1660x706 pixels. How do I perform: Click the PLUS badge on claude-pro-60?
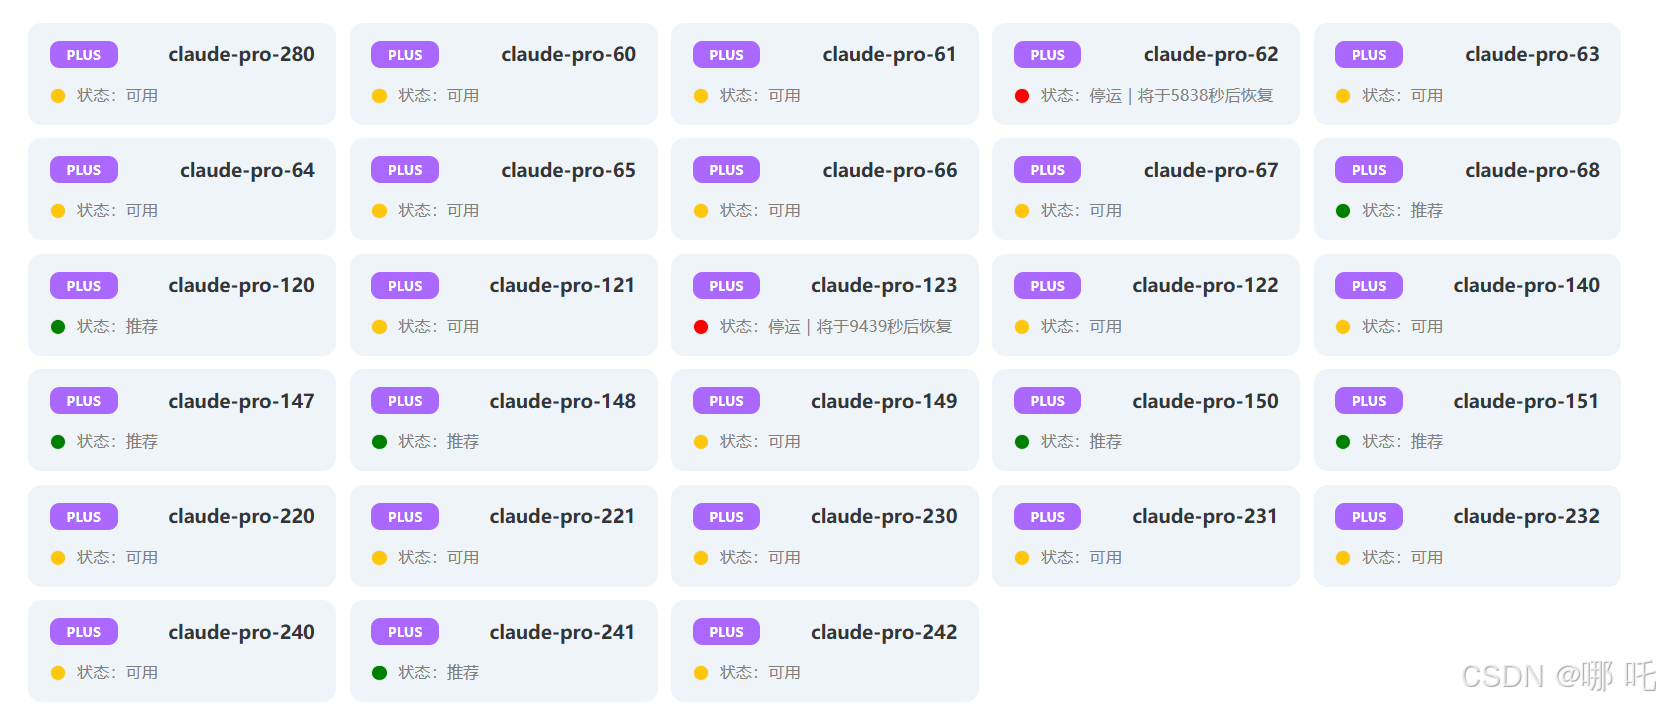tap(405, 55)
